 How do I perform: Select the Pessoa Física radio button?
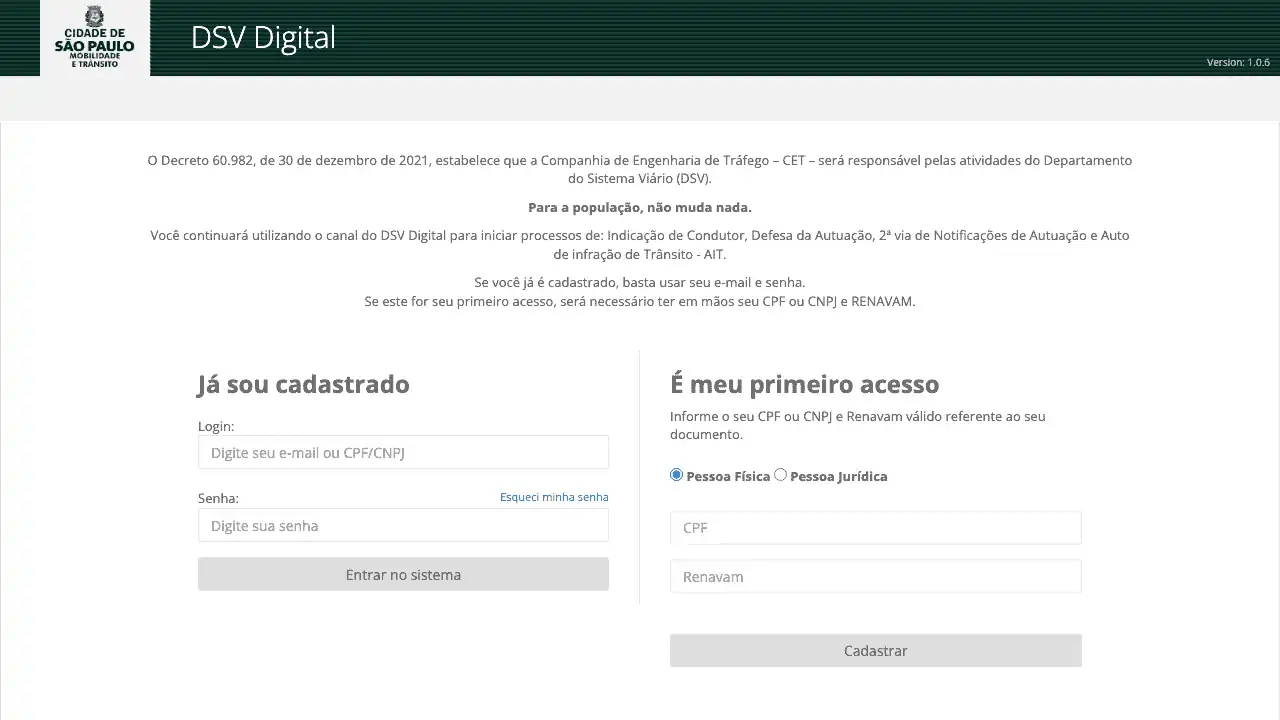click(x=676, y=475)
